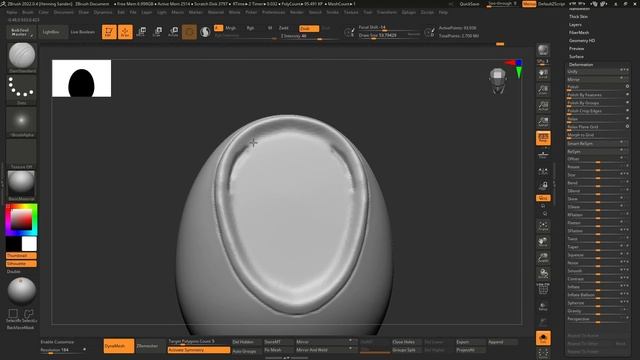Click the Fix Mesh button
The width and height of the screenshot is (640, 360).
[278, 350]
